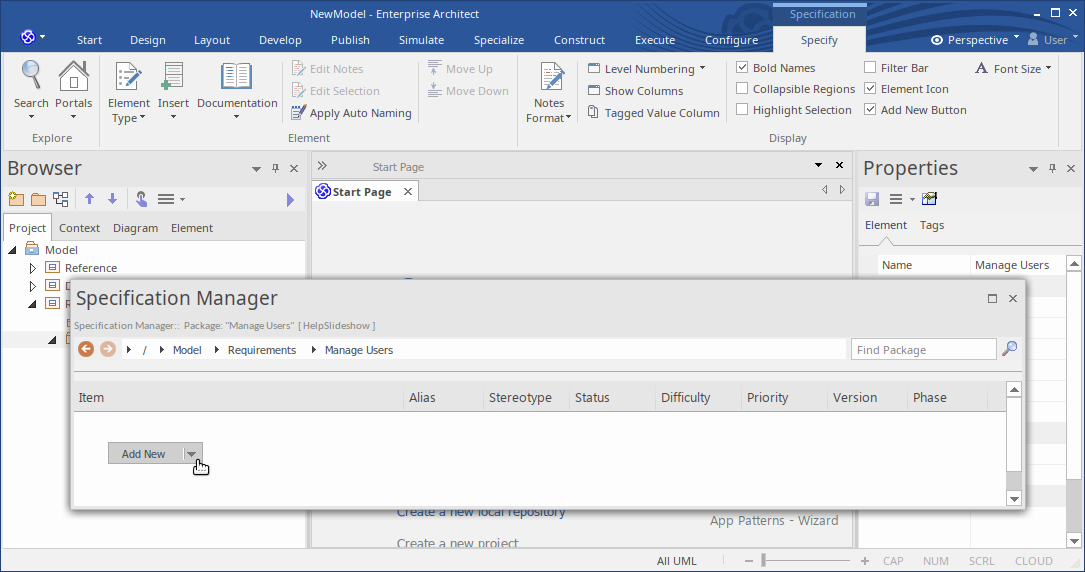Image resolution: width=1085 pixels, height=572 pixels.
Task: Open the Add New dropdown arrow
Action: 192,454
